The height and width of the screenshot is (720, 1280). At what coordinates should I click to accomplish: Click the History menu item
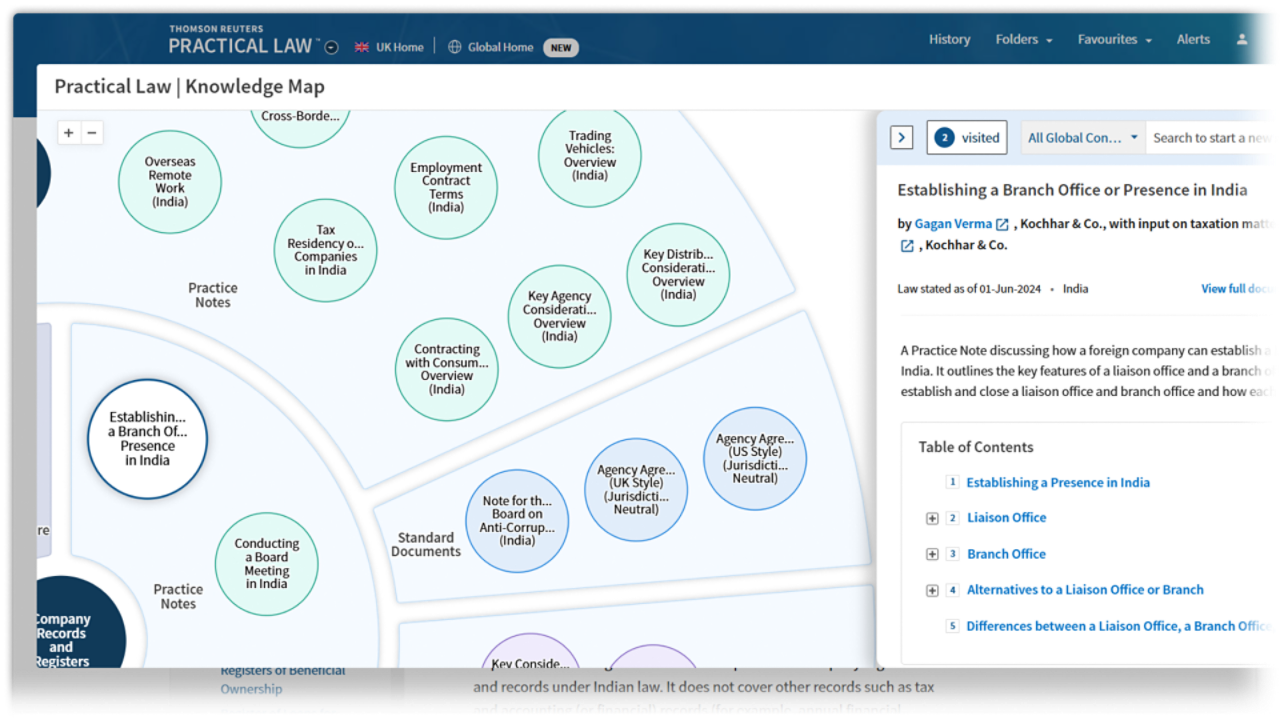coord(949,40)
